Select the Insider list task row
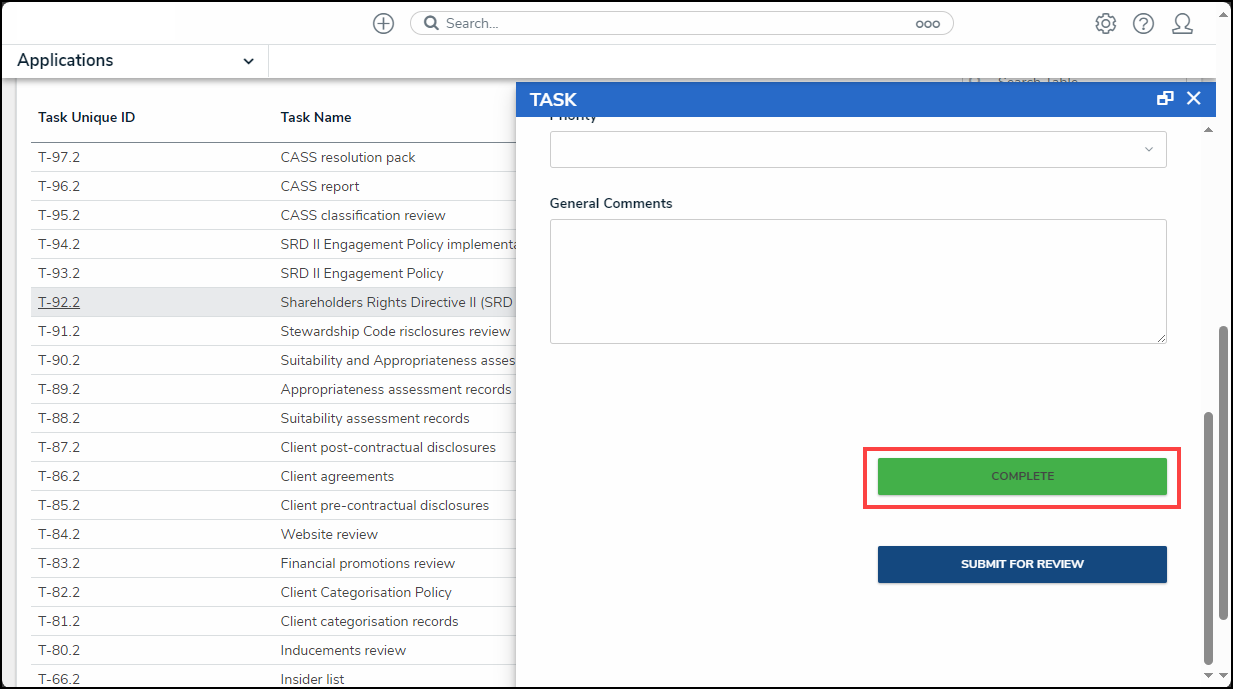The image size is (1233, 689). 312,679
